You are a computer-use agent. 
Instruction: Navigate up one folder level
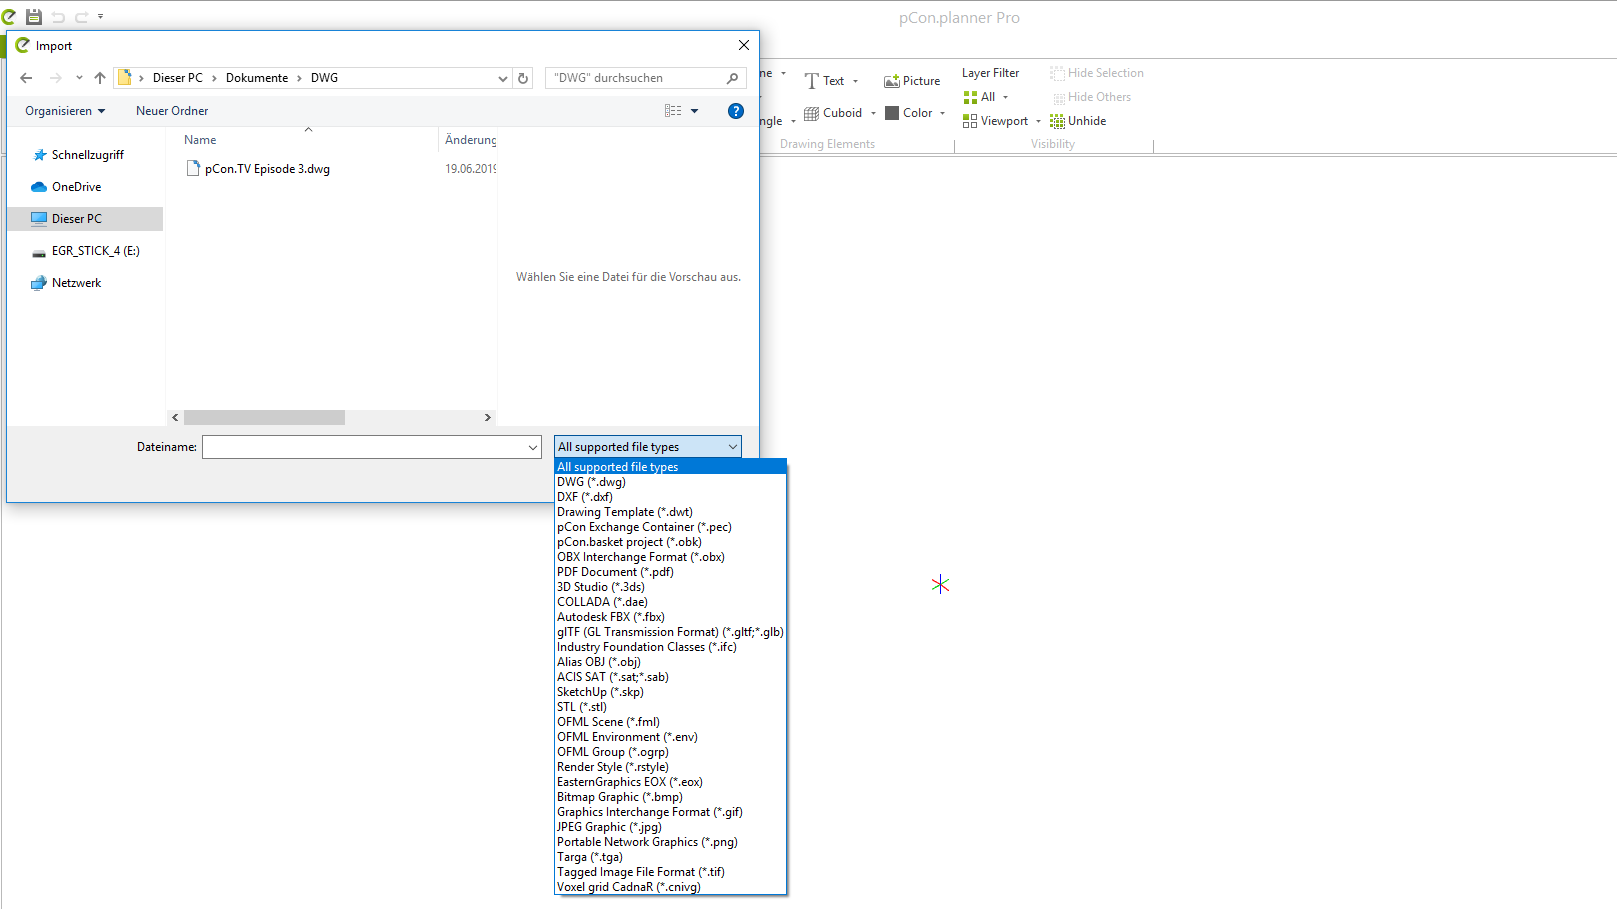pyautogui.click(x=100, y=78)
